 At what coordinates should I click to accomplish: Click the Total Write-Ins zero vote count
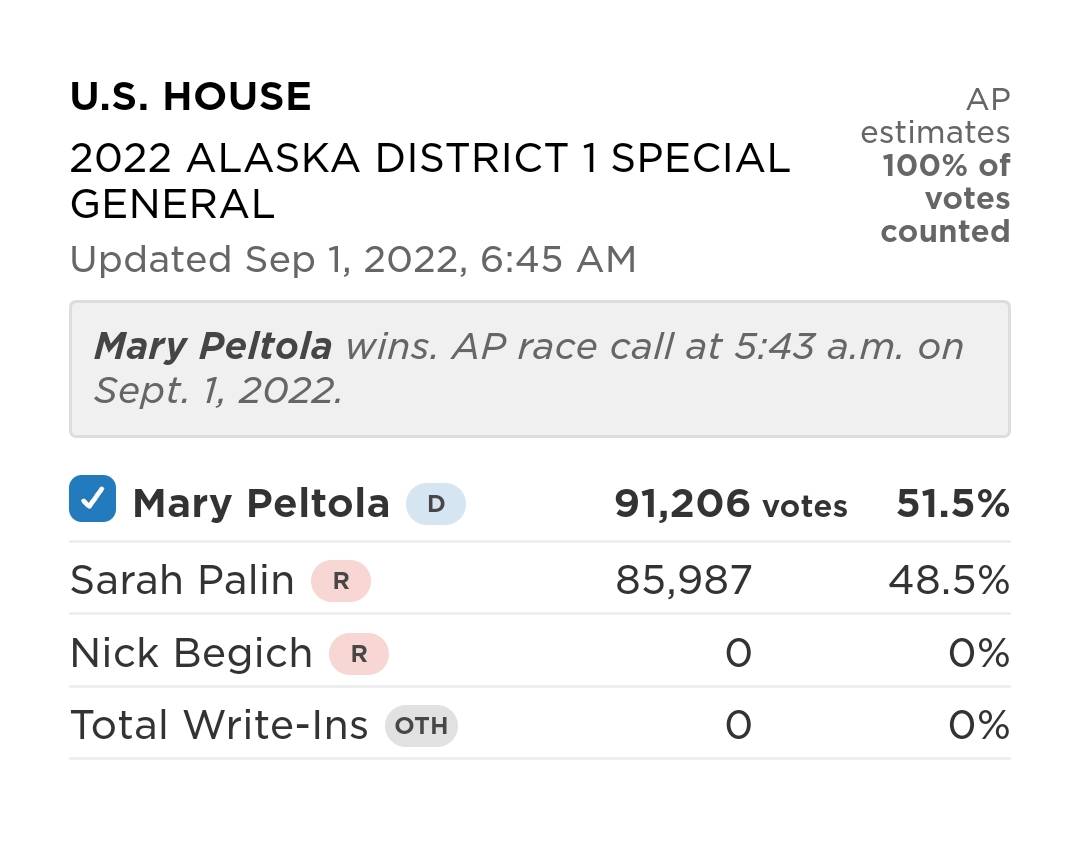point(737,726)
